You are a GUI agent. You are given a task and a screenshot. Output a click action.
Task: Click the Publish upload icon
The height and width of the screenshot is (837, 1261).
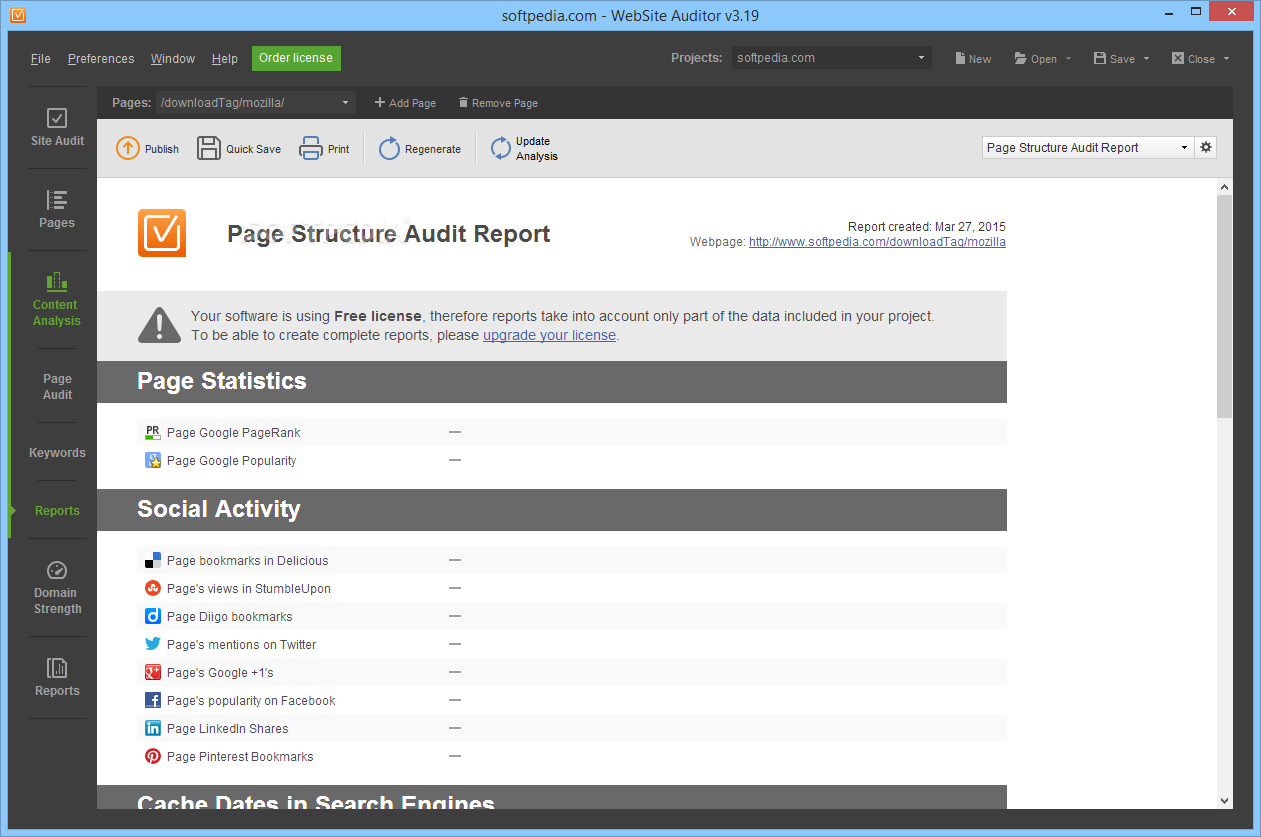tap(128, 148)
